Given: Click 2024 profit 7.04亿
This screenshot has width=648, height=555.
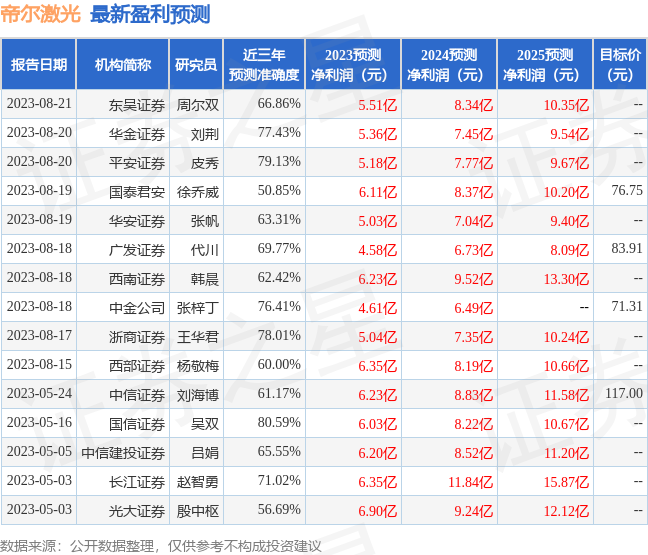Looking at the screenshot, I should [x=474, y=221].
